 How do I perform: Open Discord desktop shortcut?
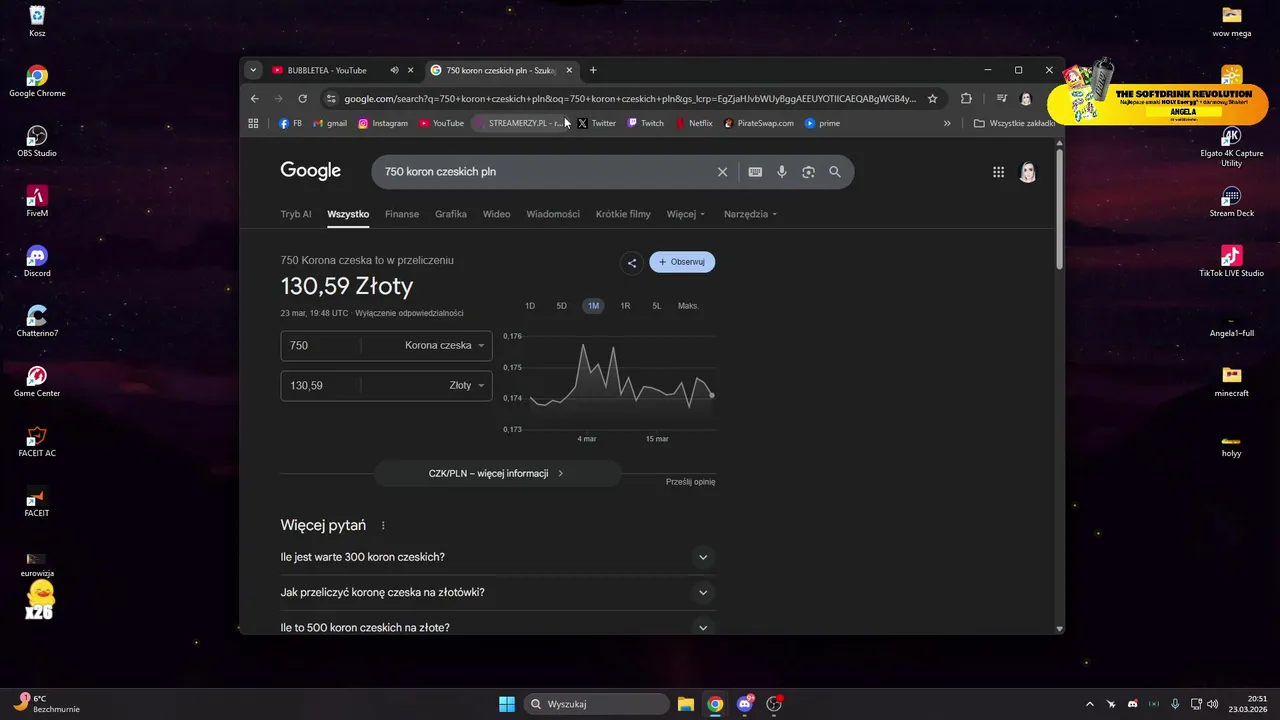[37, 261]
